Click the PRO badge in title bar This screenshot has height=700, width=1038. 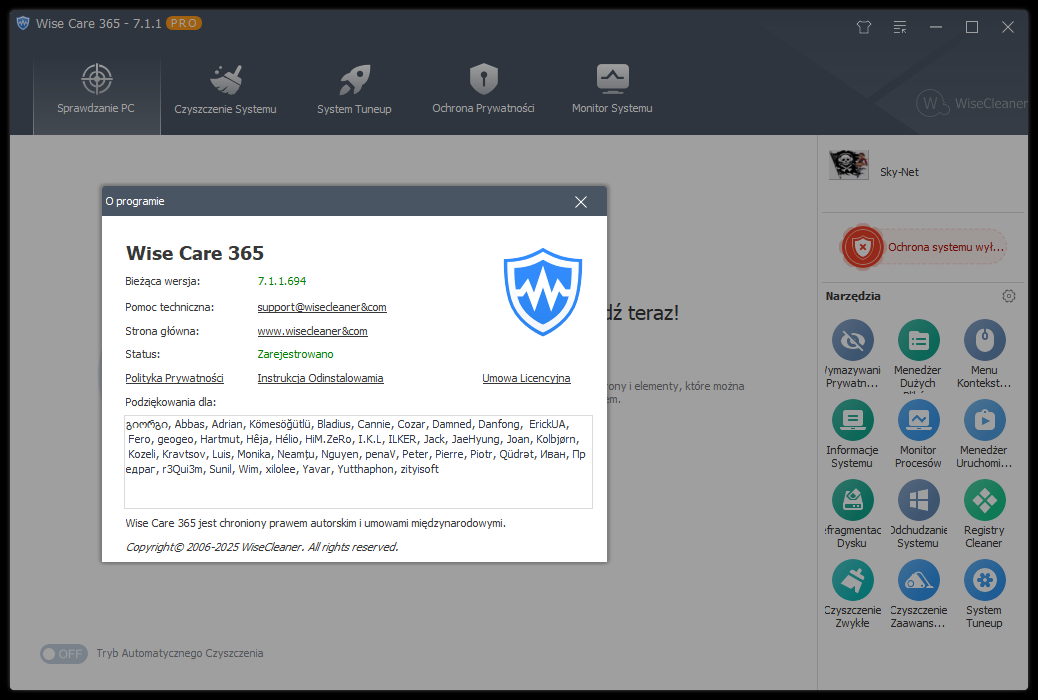[184, 23]
